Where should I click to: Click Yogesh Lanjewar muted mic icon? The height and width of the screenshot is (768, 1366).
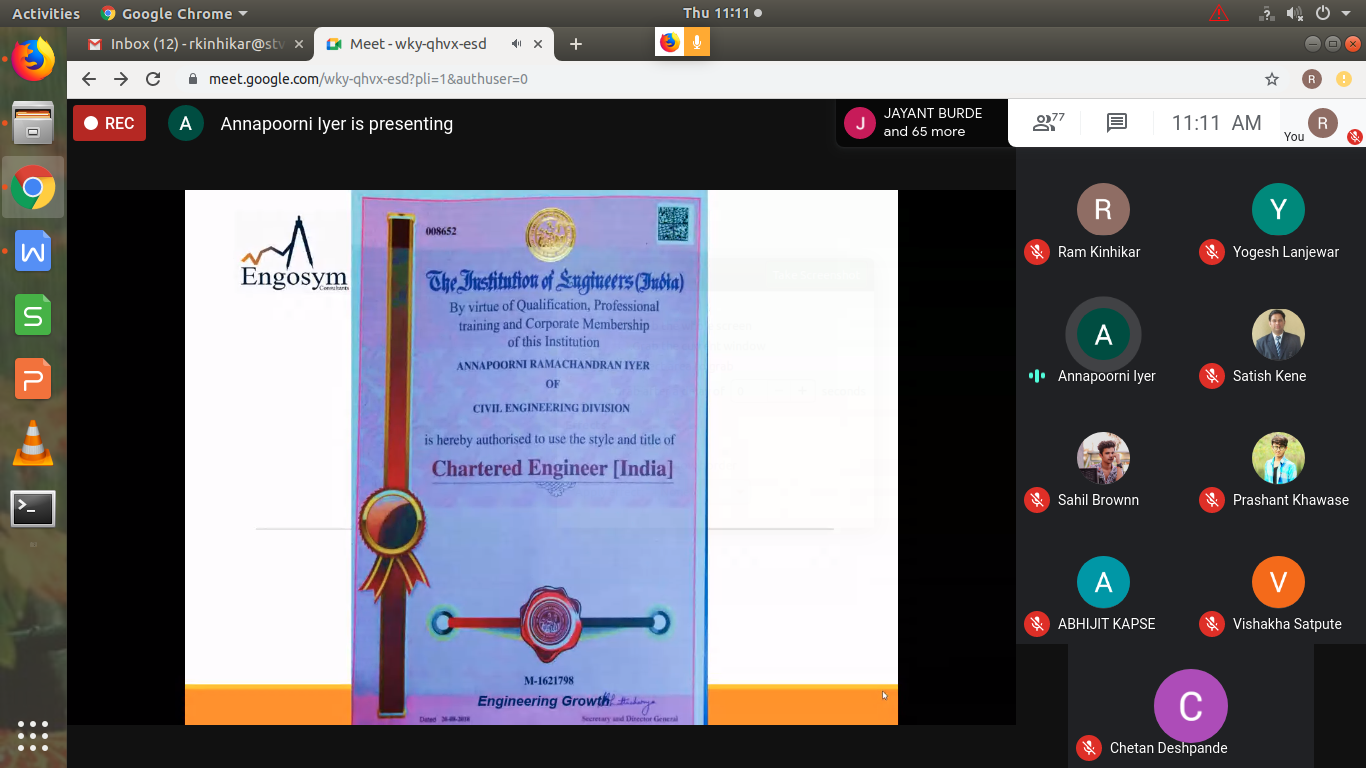click(1212, 252)
